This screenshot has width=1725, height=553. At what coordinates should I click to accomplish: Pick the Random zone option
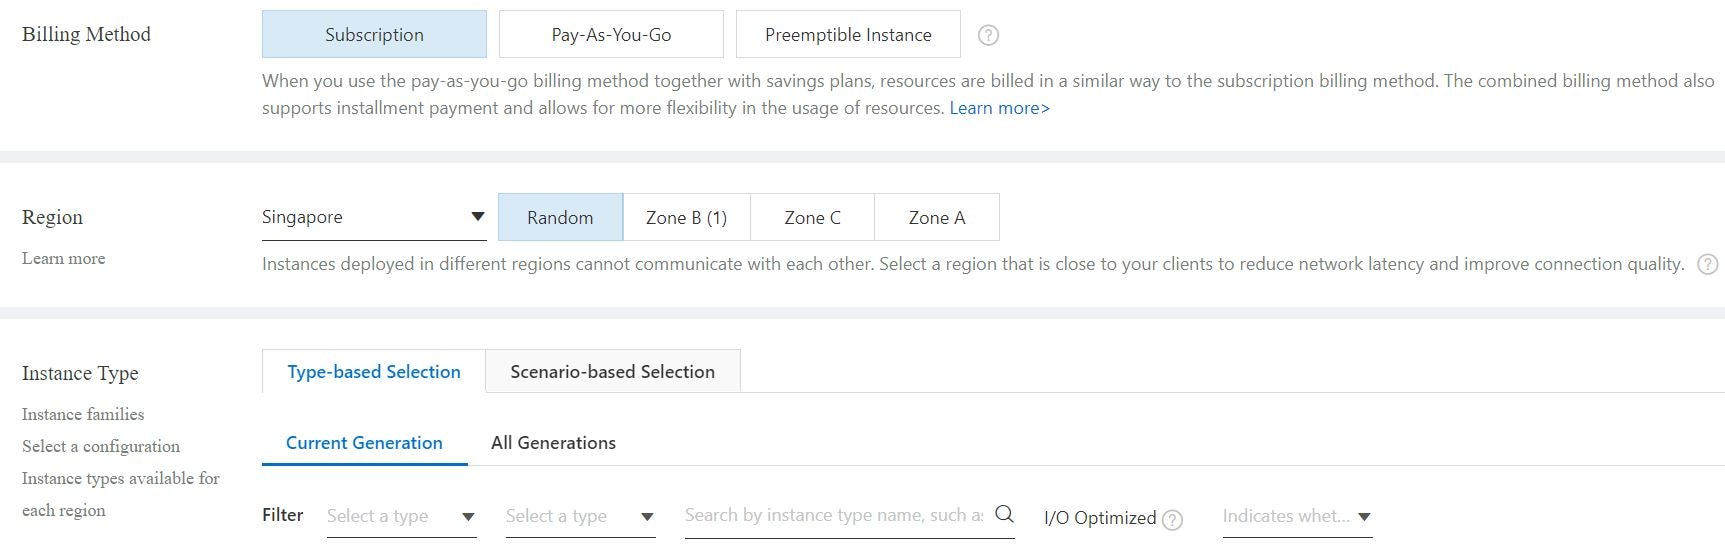(560, 217)
